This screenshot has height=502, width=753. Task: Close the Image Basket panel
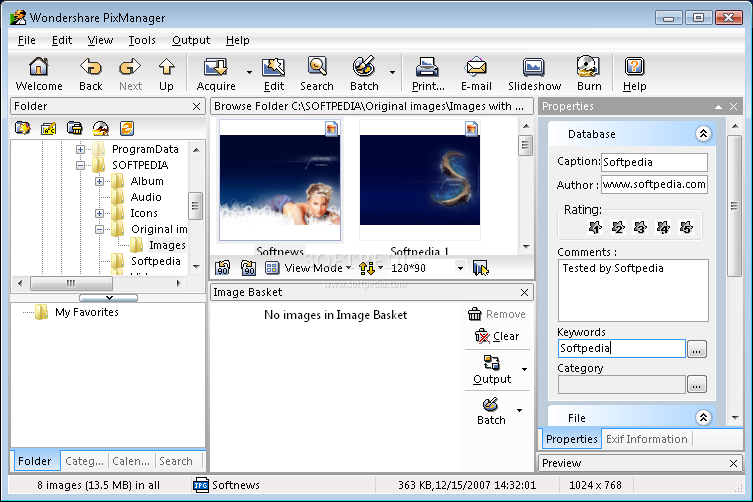(x=524, y=292)
